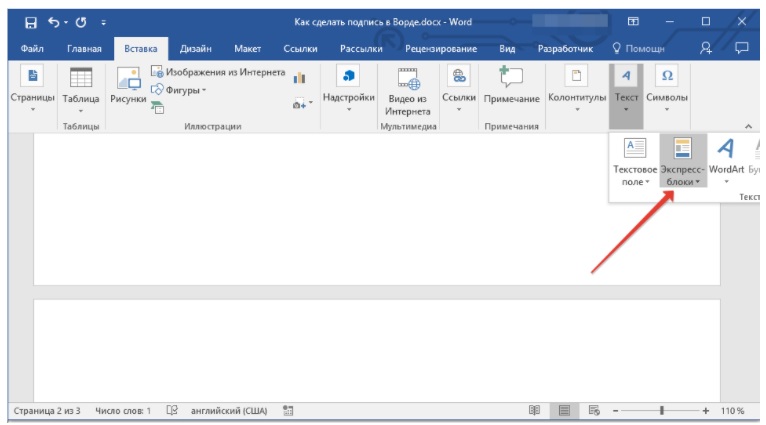This screenshot has height=425, width=766.
Task: Open the Главная tab
Action: tap(84, 48)
